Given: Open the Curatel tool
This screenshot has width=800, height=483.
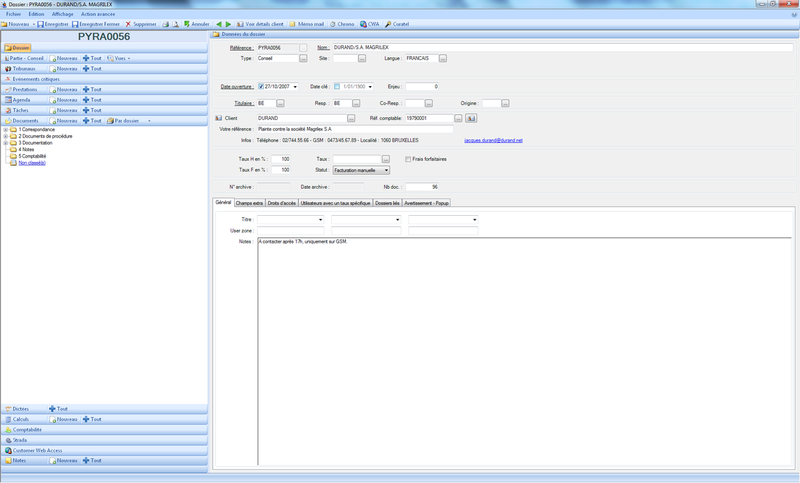Looking at the screenshot, I should pos(397,24).
